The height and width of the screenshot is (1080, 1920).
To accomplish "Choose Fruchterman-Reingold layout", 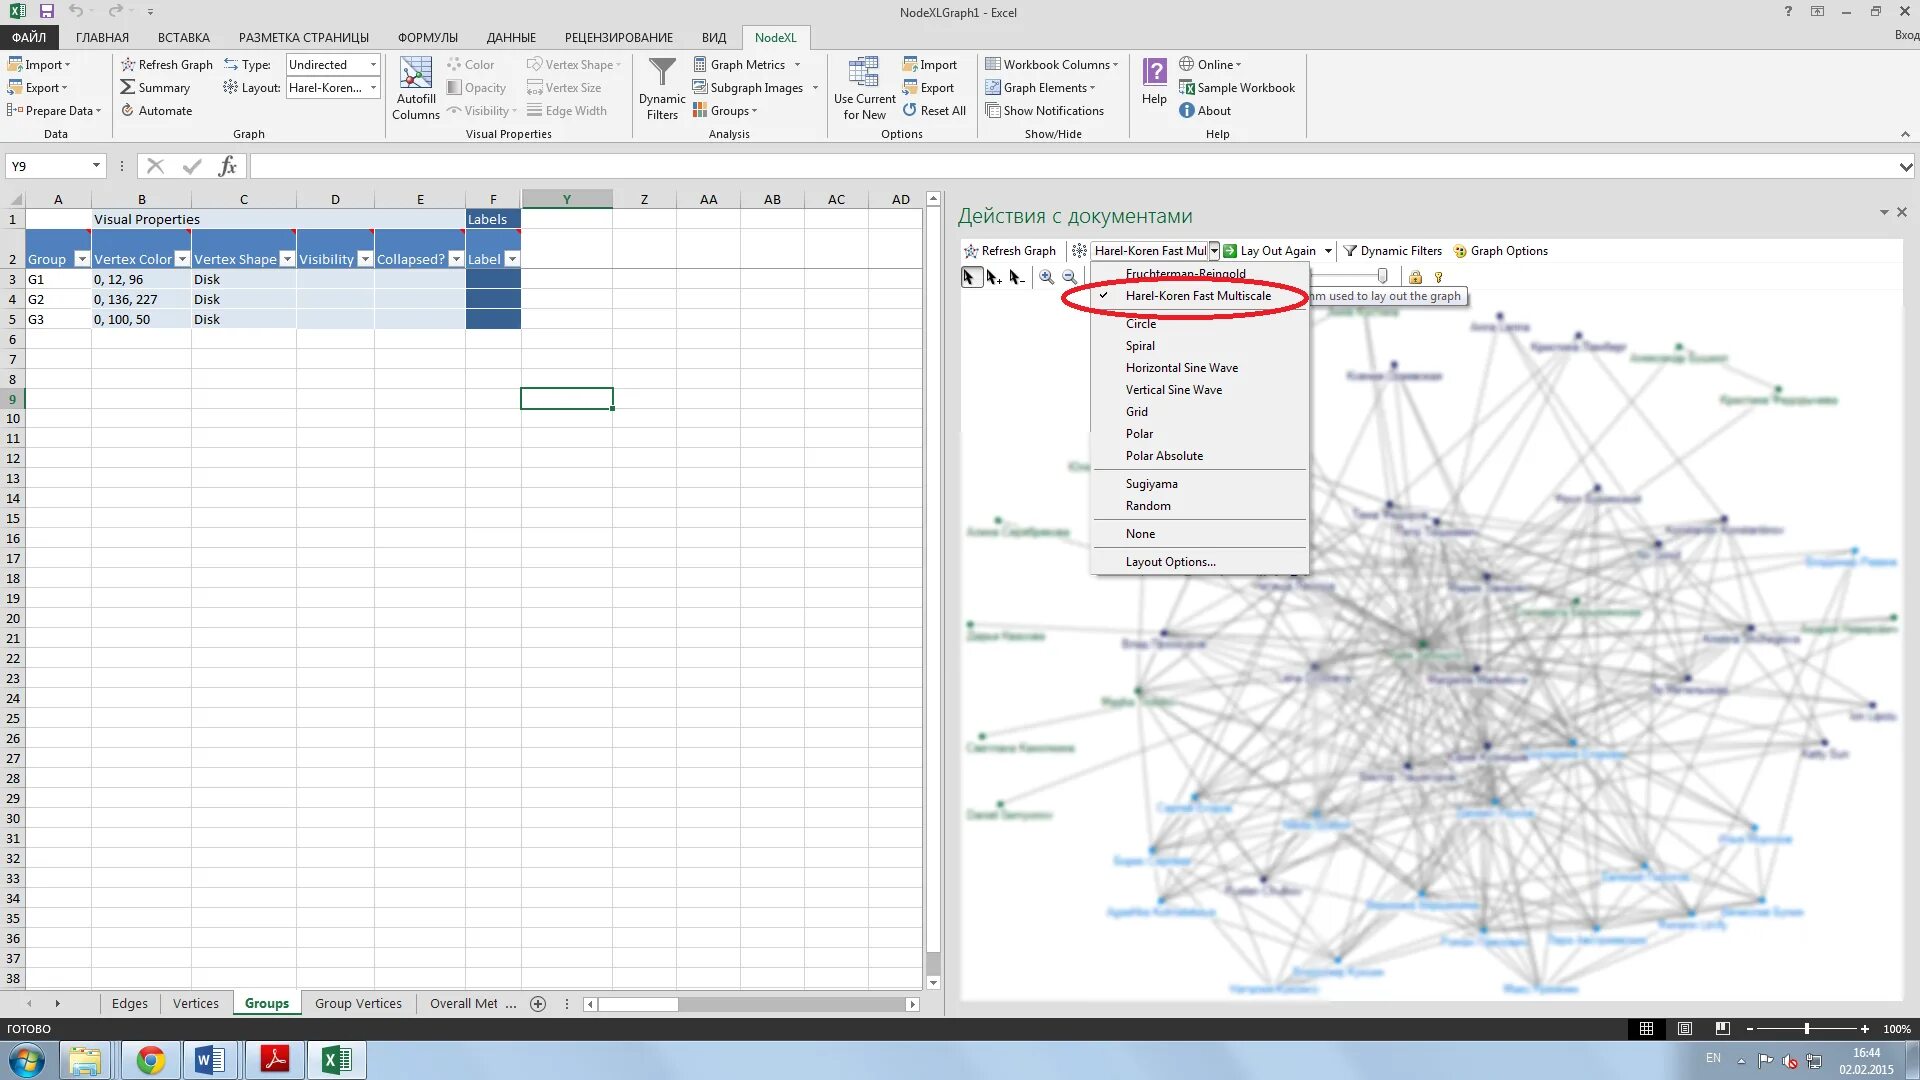I will (x=1185, y=274).
